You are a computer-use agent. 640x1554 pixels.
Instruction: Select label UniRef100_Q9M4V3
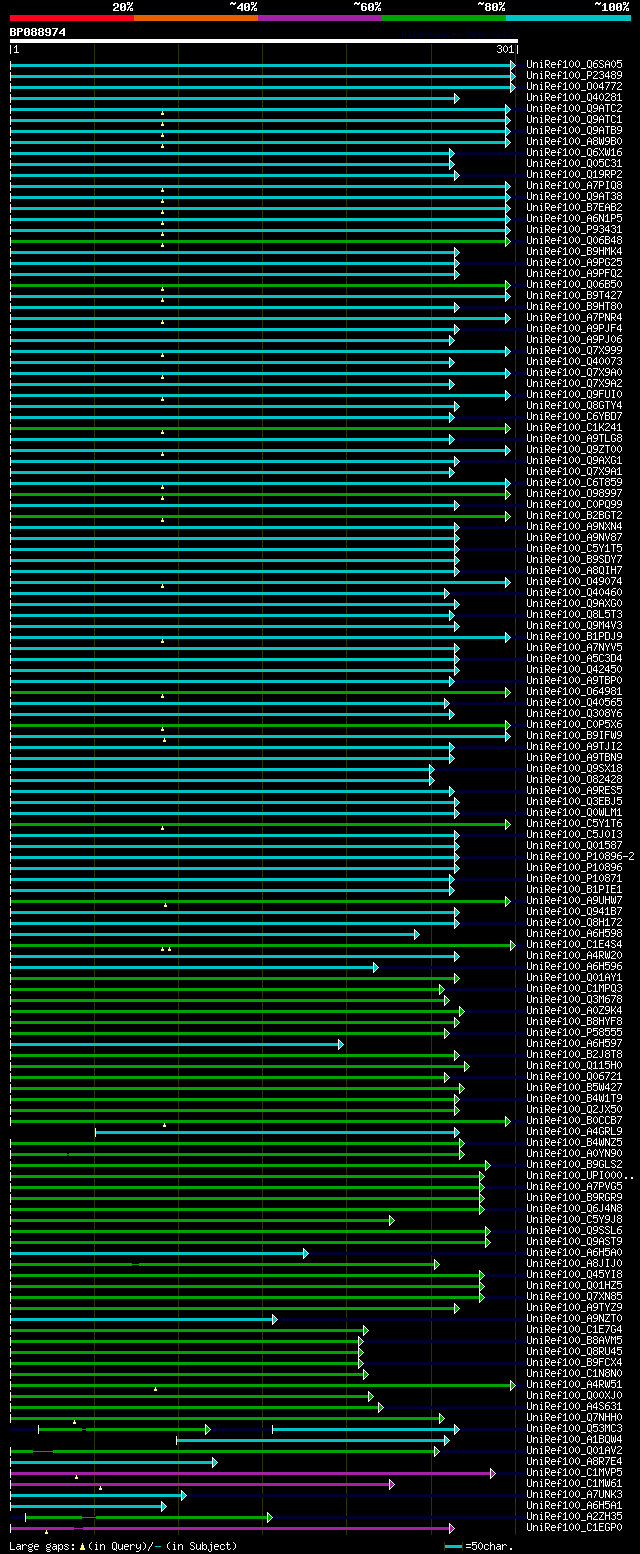[574, 625]
